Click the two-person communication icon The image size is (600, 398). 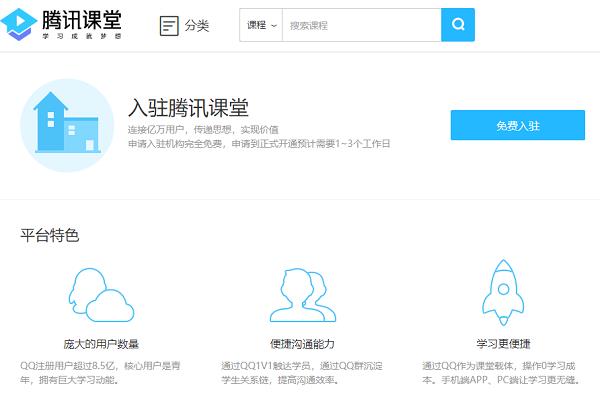click(x=303, y=295)
